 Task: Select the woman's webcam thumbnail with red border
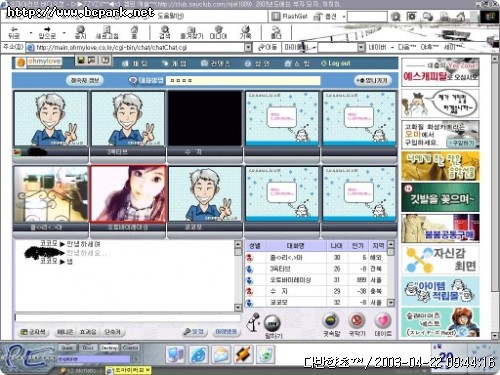pyautogui.click(x=128, y=194)
